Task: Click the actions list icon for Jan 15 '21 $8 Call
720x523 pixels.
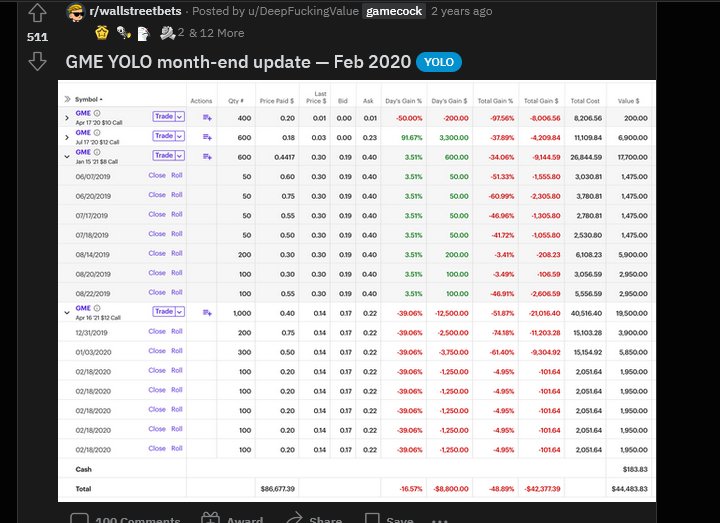Action: point(207,157)
